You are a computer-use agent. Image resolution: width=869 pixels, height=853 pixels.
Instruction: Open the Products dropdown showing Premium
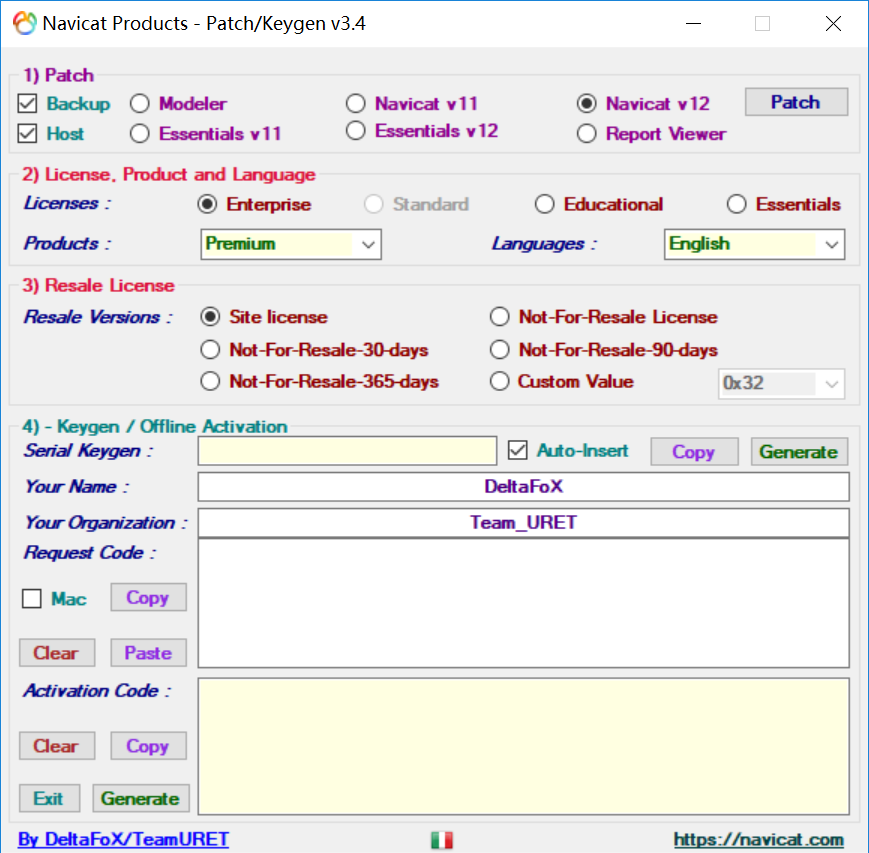291,244
